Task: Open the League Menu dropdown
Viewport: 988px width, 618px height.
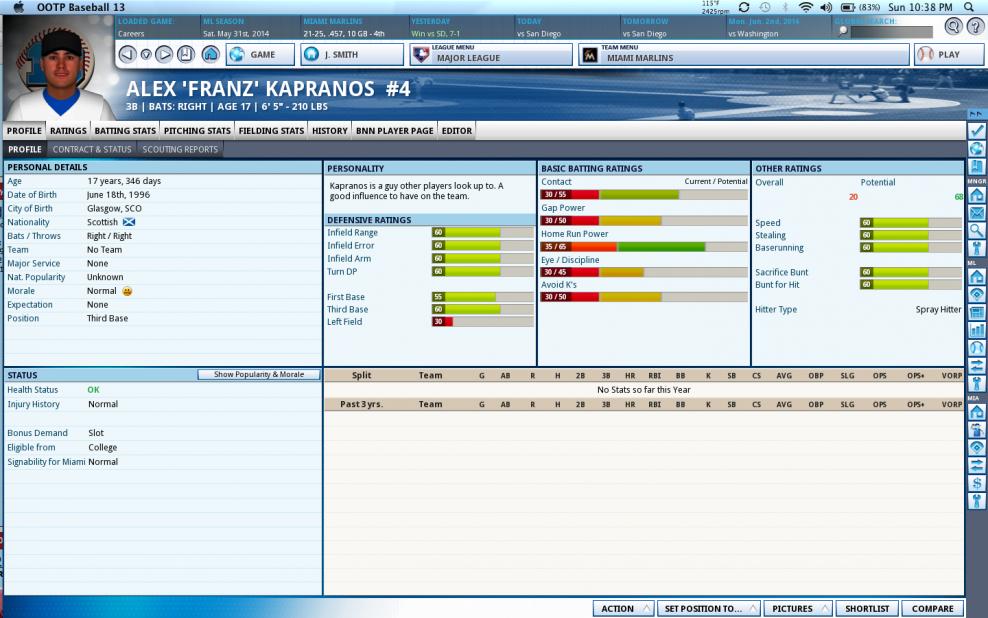Action: click(x=490, y=54)
